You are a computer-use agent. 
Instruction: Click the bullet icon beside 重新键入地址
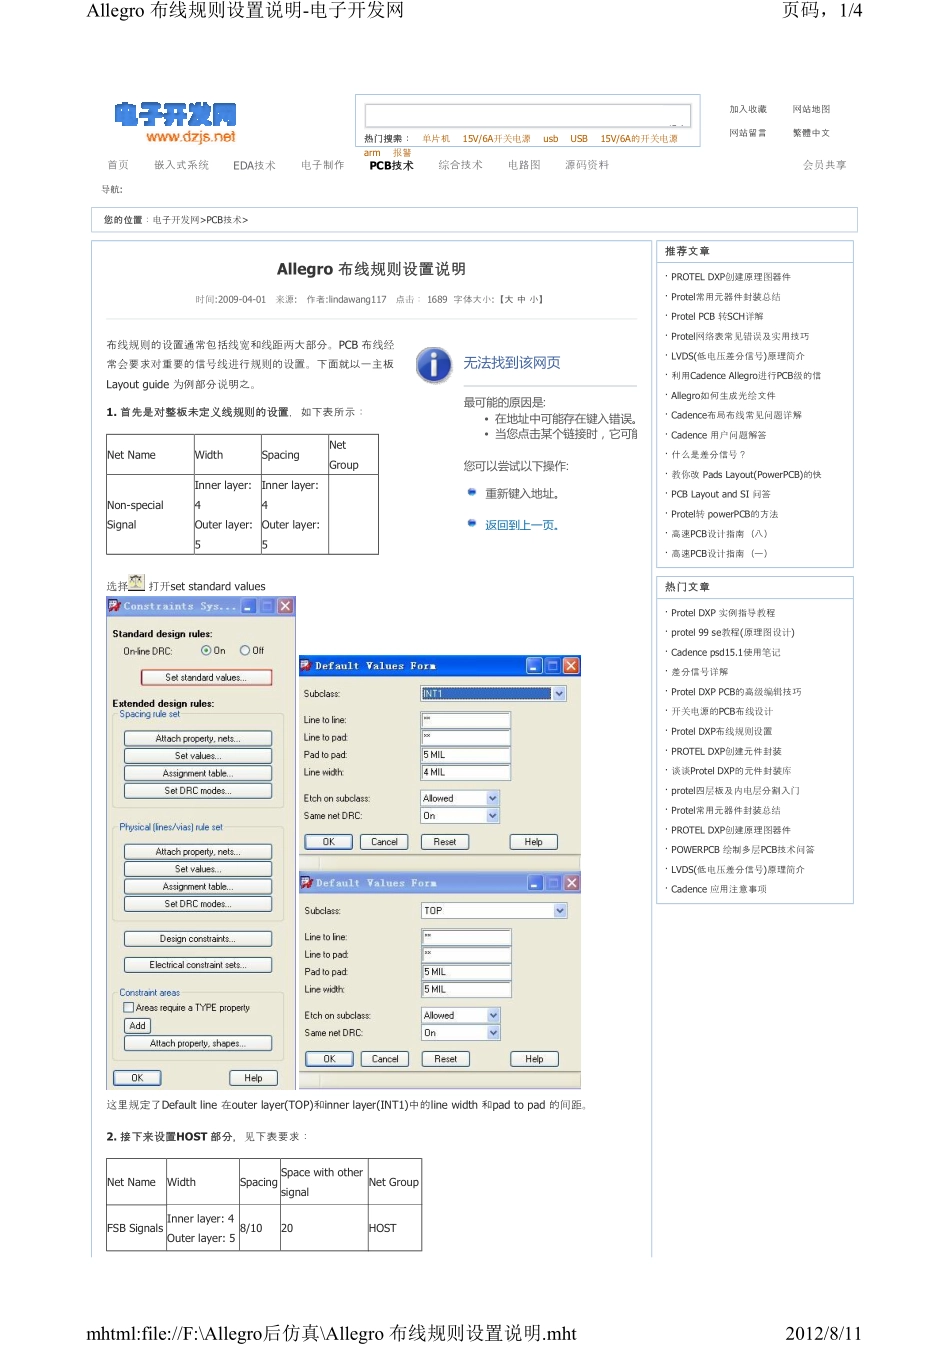point(472,492)
